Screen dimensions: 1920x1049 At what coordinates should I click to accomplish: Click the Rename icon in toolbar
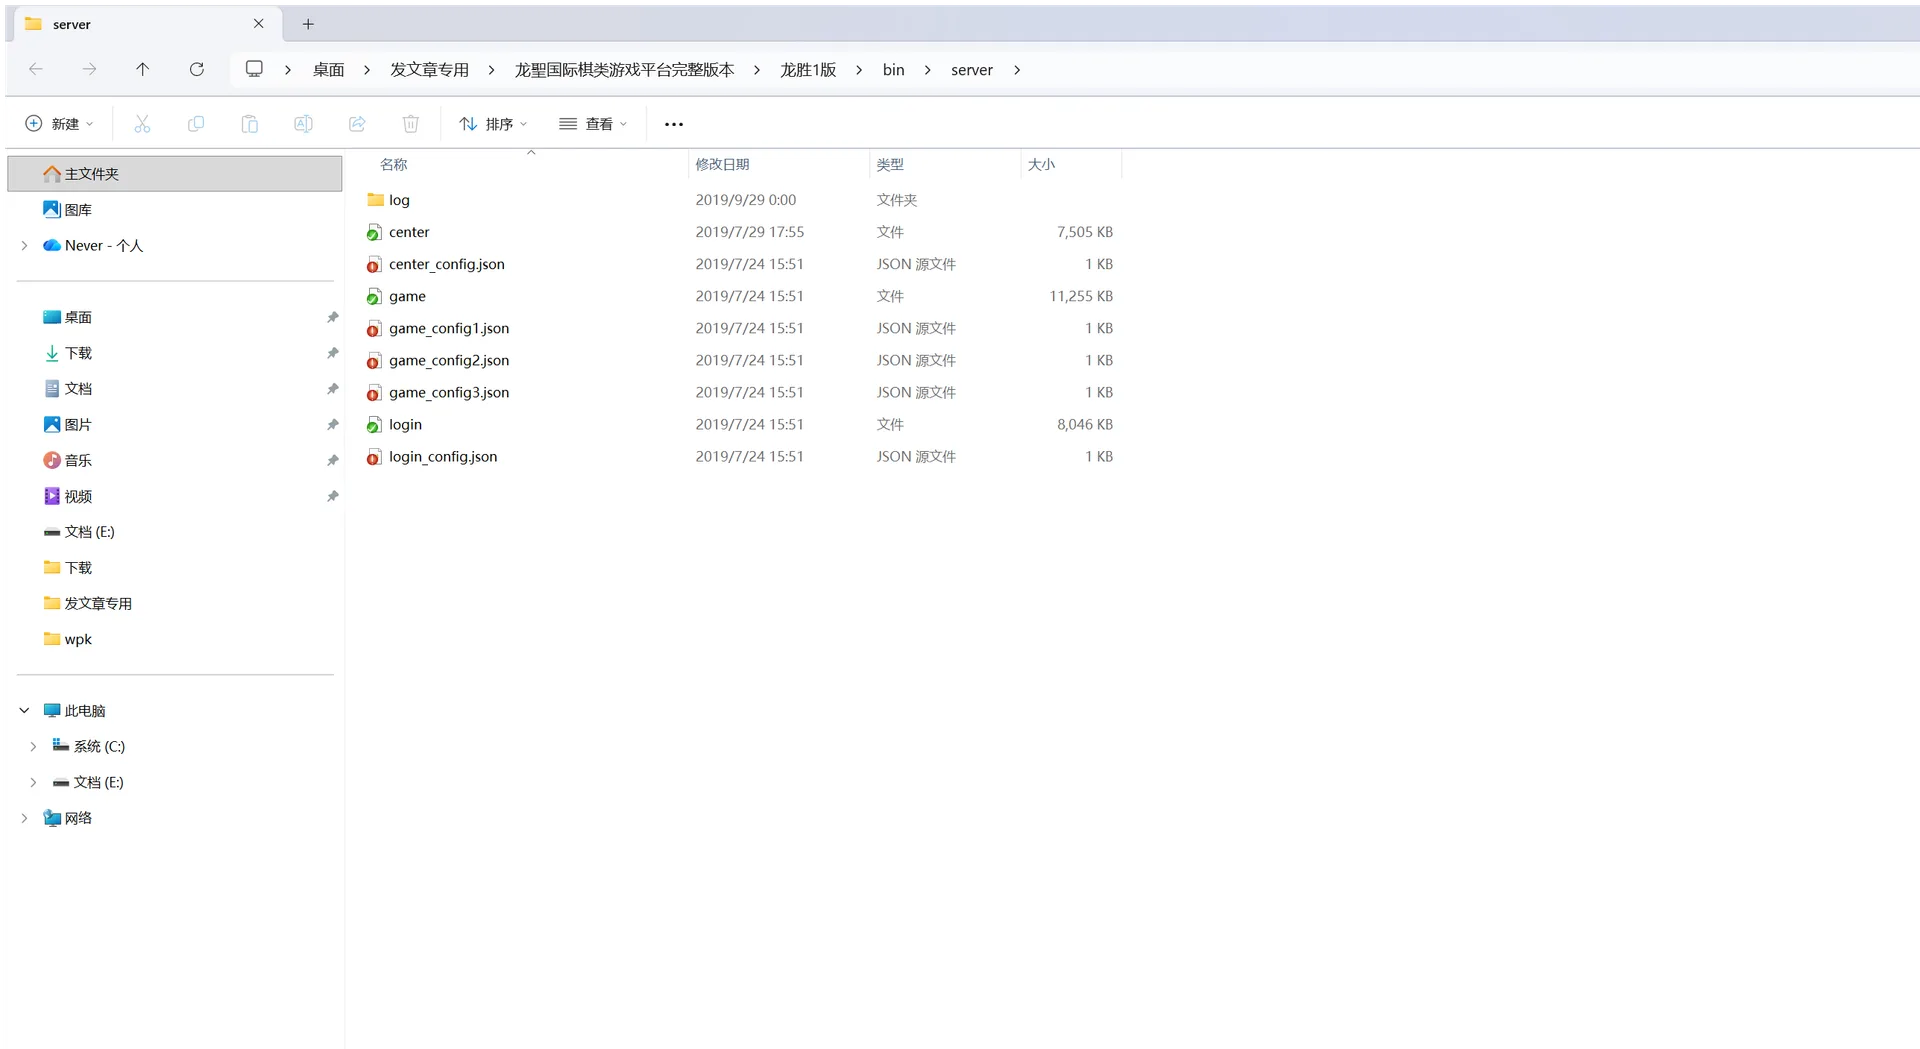point(303,124)
